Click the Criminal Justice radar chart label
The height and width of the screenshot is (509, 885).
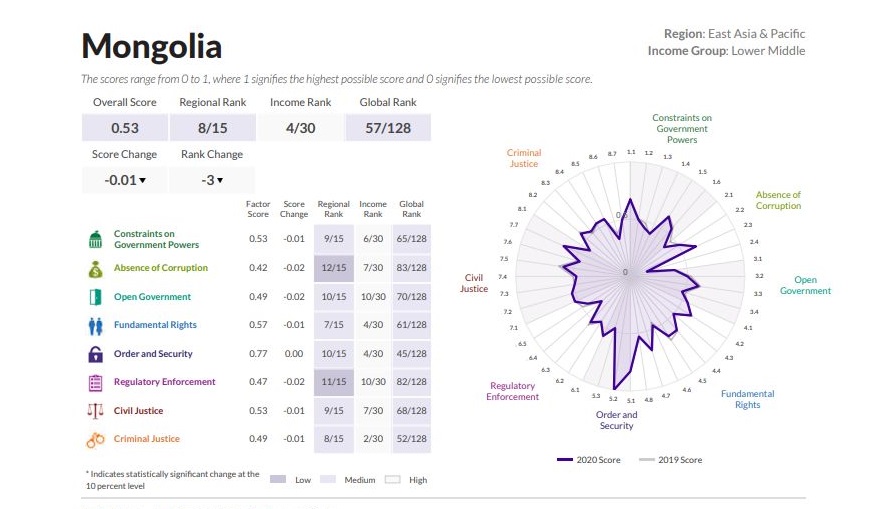[523, 158]
